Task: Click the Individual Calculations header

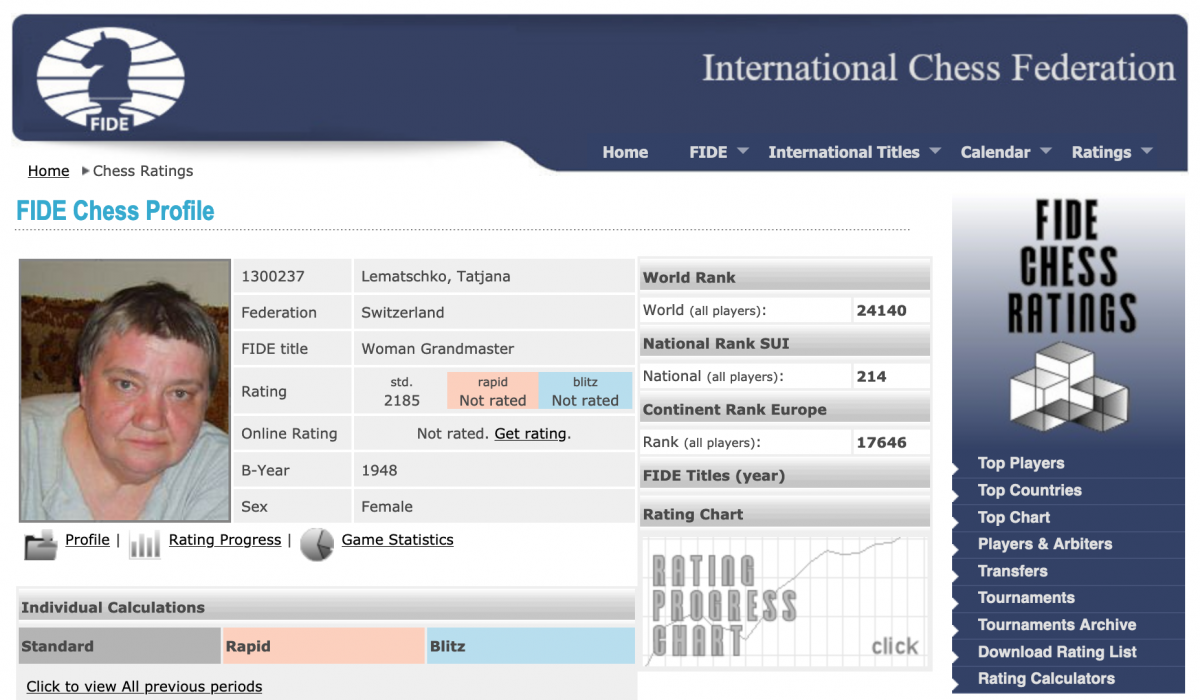Action: (326, 607)
